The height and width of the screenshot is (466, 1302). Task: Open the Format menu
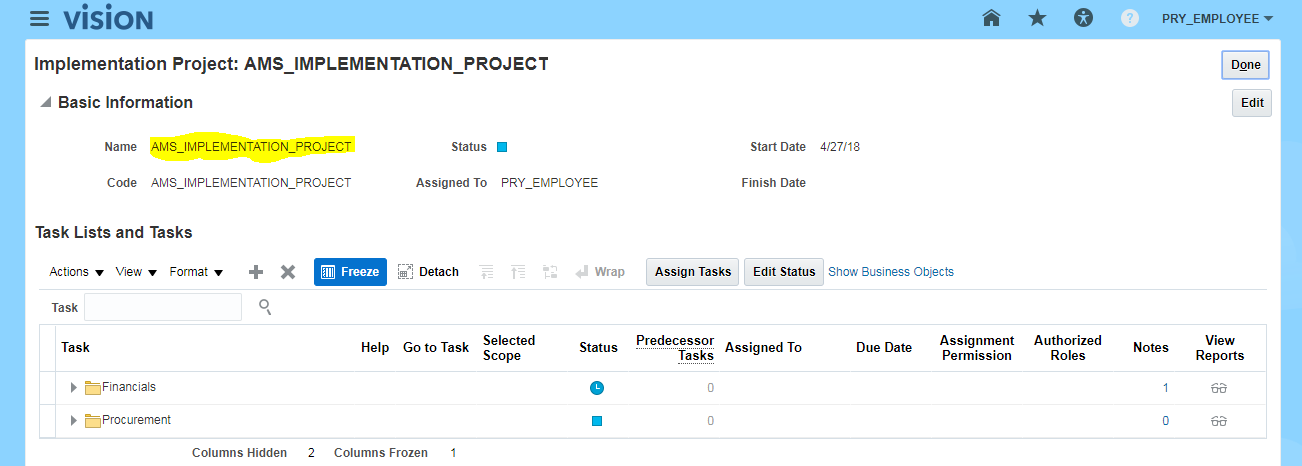tap(196, 272)
